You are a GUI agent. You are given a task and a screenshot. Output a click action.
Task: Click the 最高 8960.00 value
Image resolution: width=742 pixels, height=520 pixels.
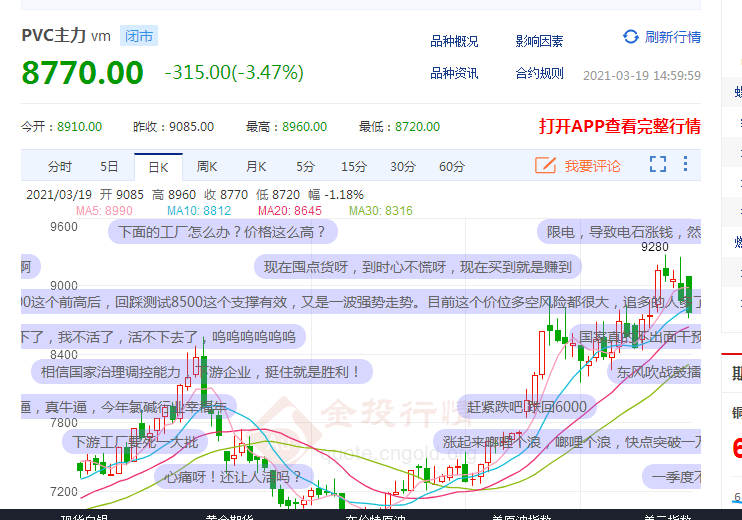point(304,127)
